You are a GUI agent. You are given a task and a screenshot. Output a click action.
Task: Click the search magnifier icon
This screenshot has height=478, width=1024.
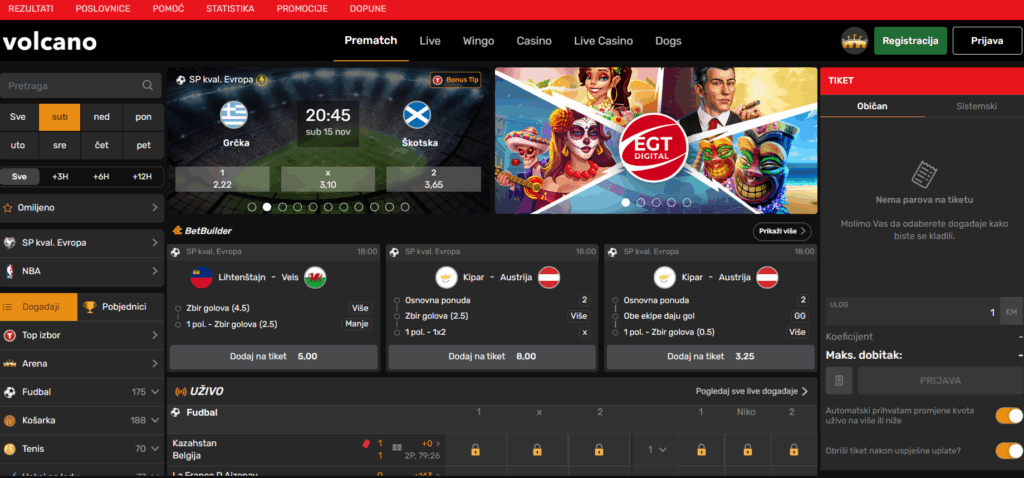tap(148, 86)
